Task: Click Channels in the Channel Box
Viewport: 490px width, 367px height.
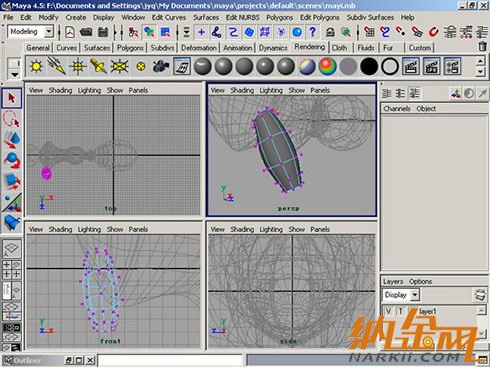Action: (x=397, y=109)
